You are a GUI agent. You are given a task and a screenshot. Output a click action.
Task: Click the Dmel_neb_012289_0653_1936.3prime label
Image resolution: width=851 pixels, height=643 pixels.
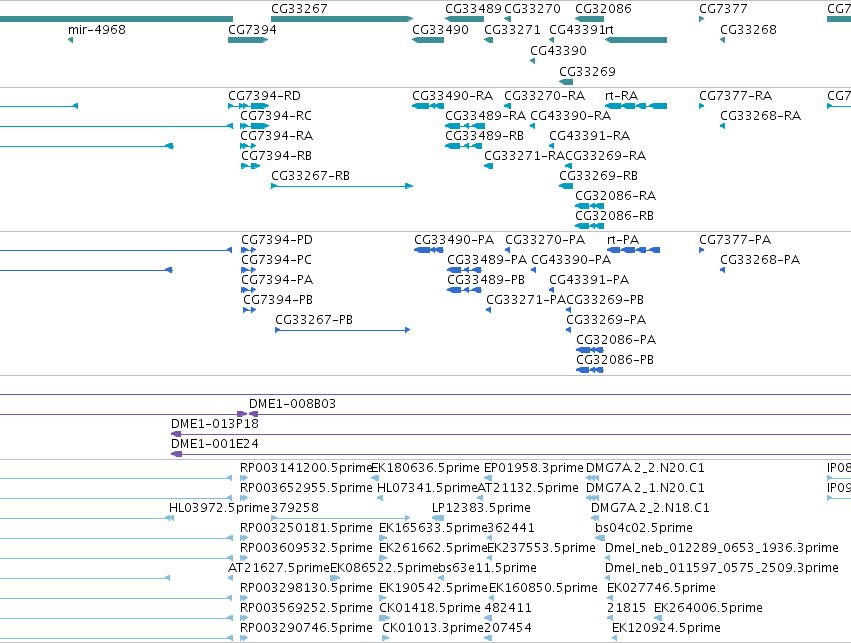[722, 549]
